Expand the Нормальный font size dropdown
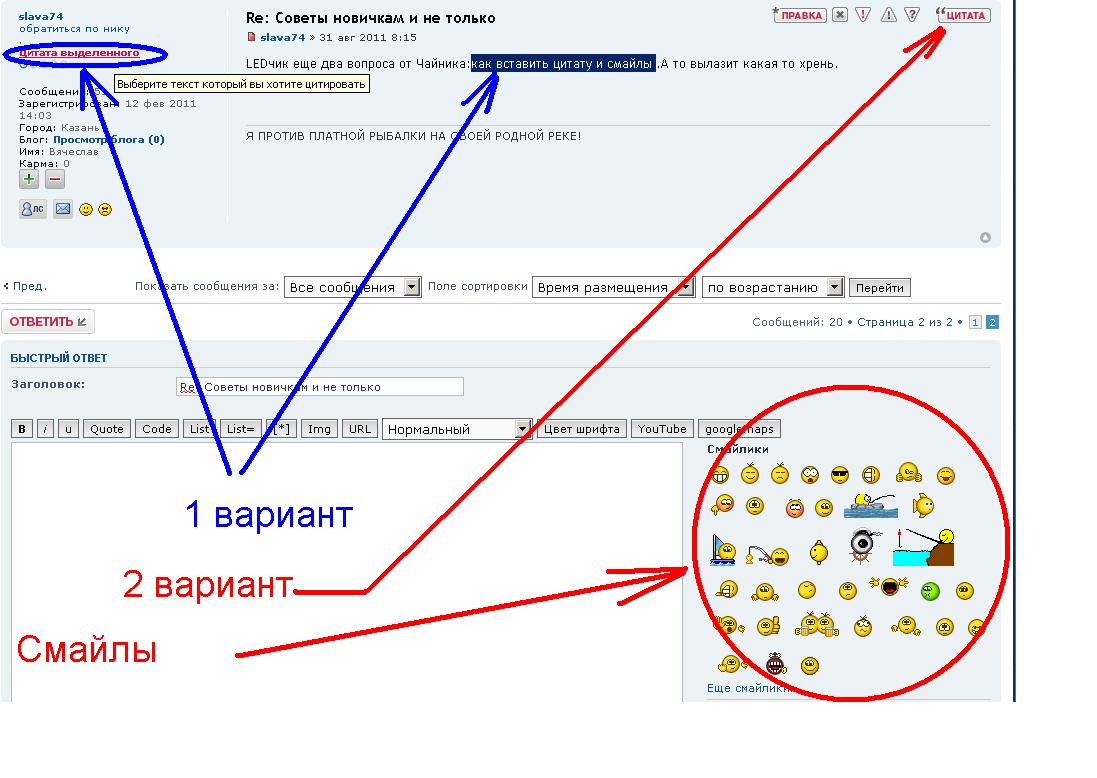This screenshot has height=778, width=1097. click(457, 429)
